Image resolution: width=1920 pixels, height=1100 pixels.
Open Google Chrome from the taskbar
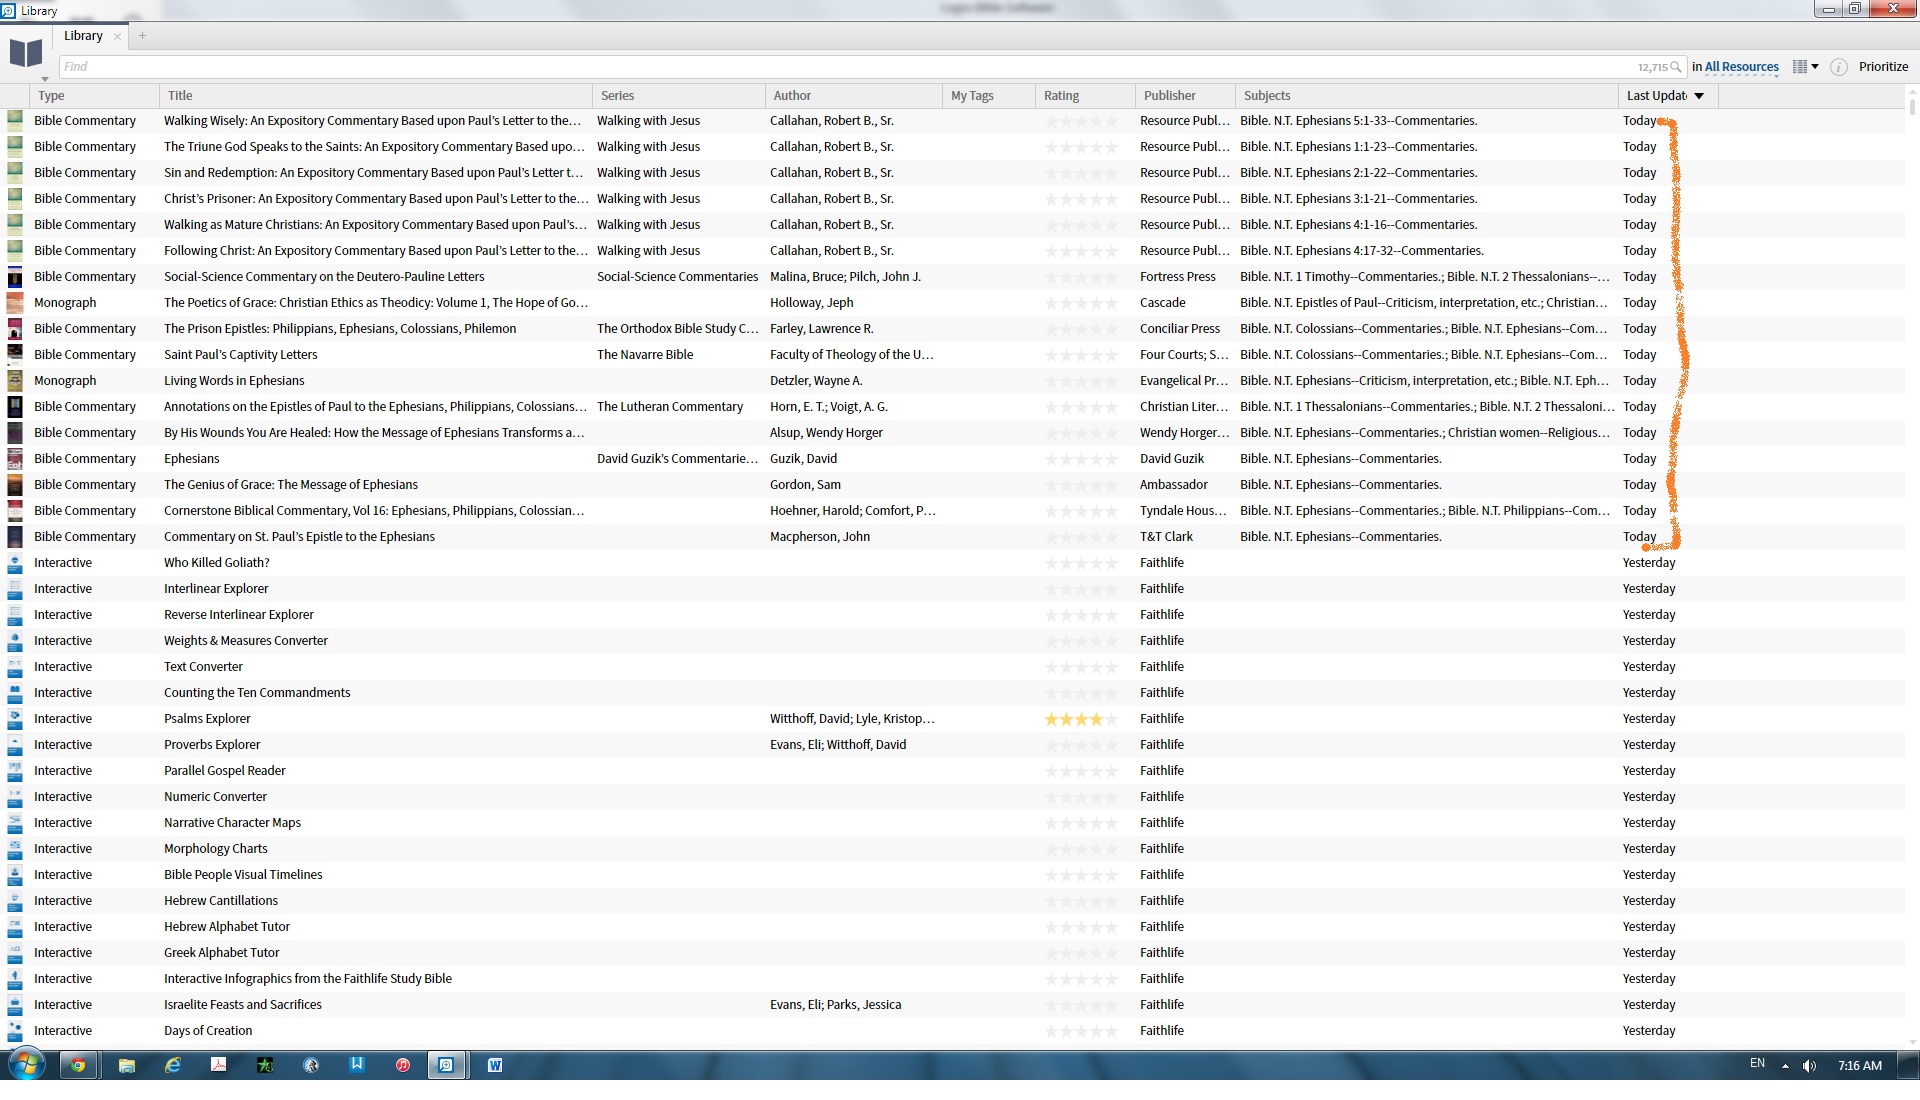tap(78, 1066)
